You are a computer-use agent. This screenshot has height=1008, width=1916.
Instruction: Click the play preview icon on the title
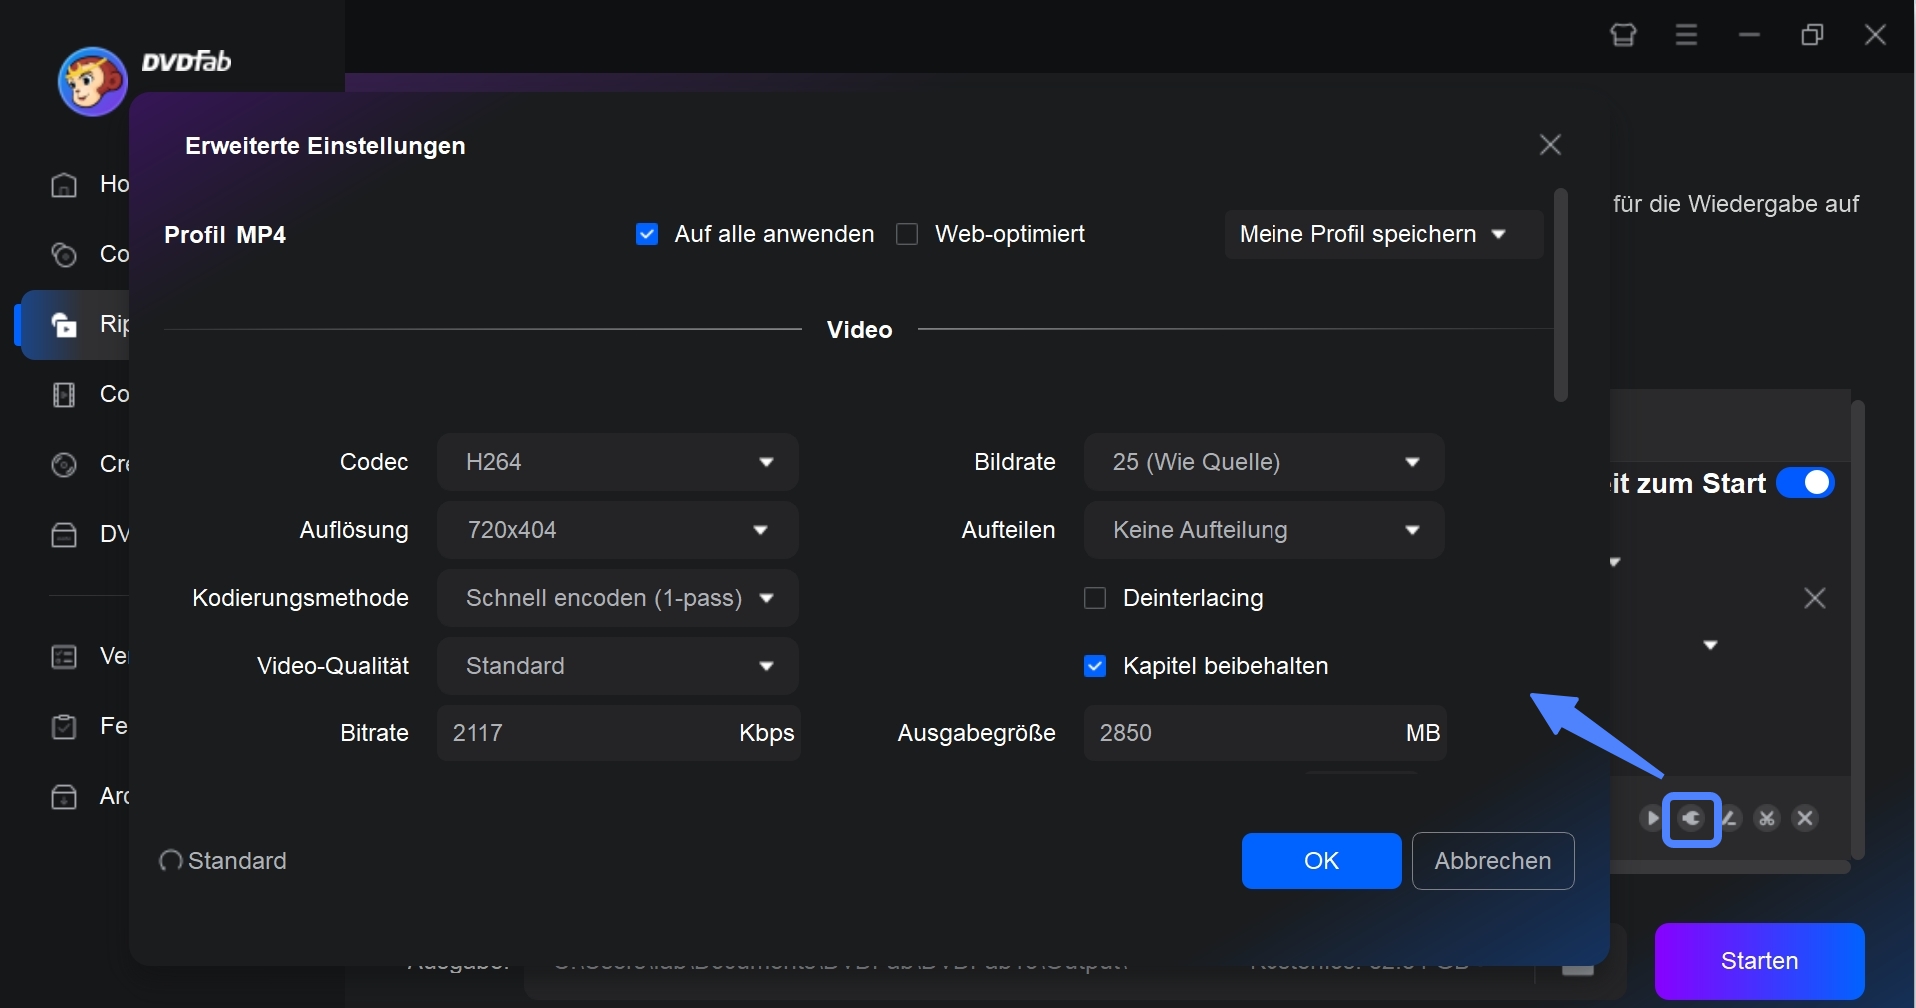[x=1652, y=818]
